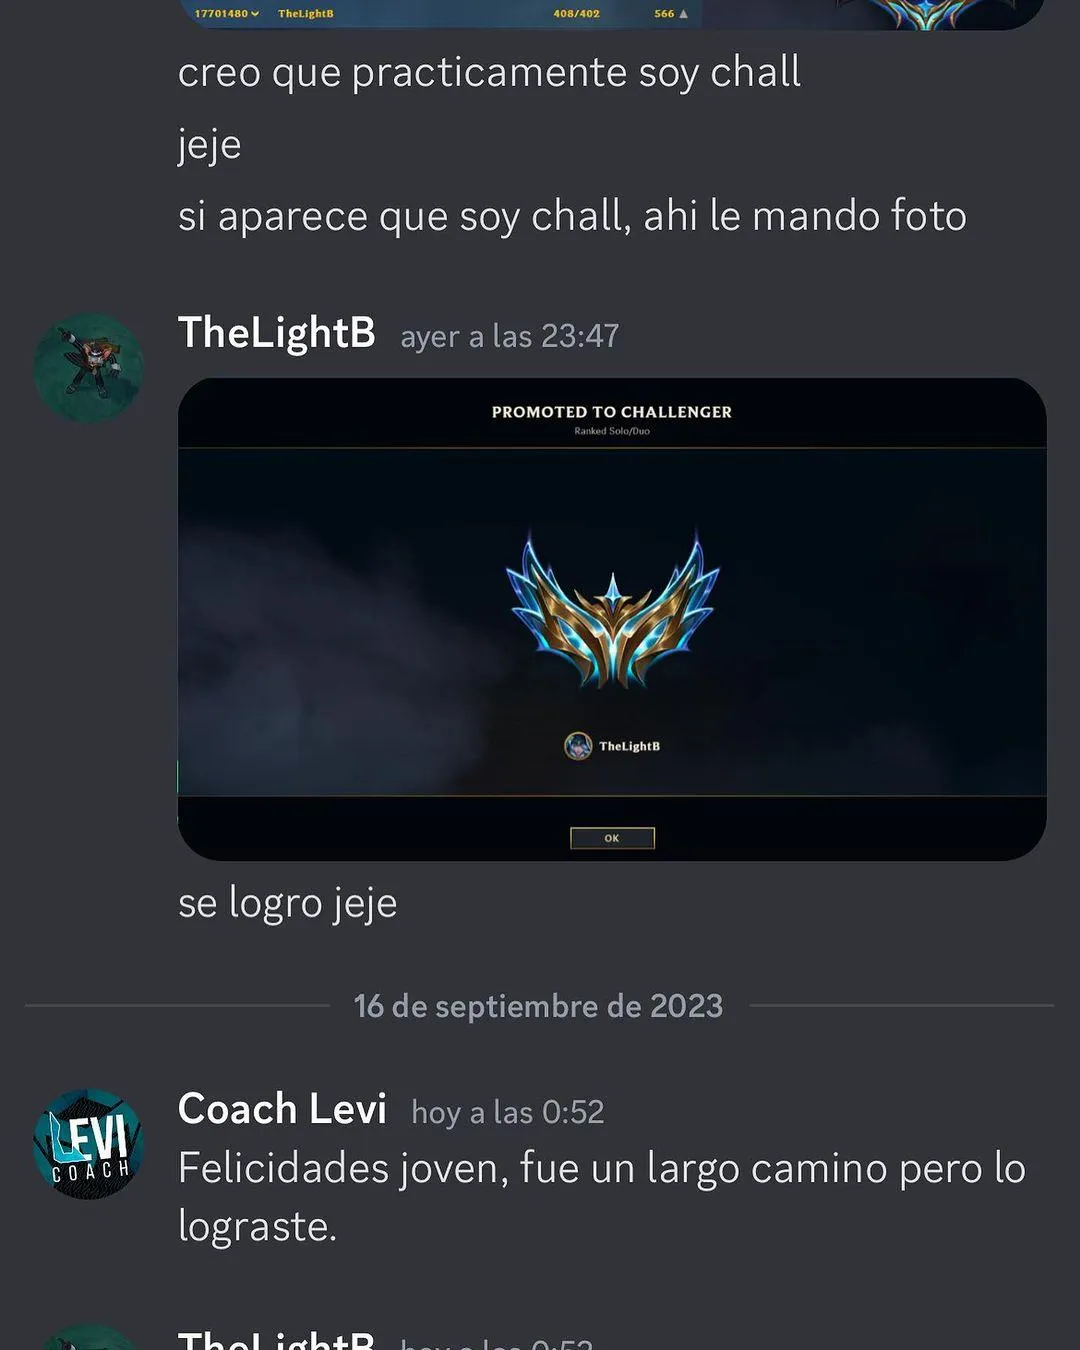Select the '16 de septiembre de 2023' date divider

pyautogui.click(x=538, y=1006)
